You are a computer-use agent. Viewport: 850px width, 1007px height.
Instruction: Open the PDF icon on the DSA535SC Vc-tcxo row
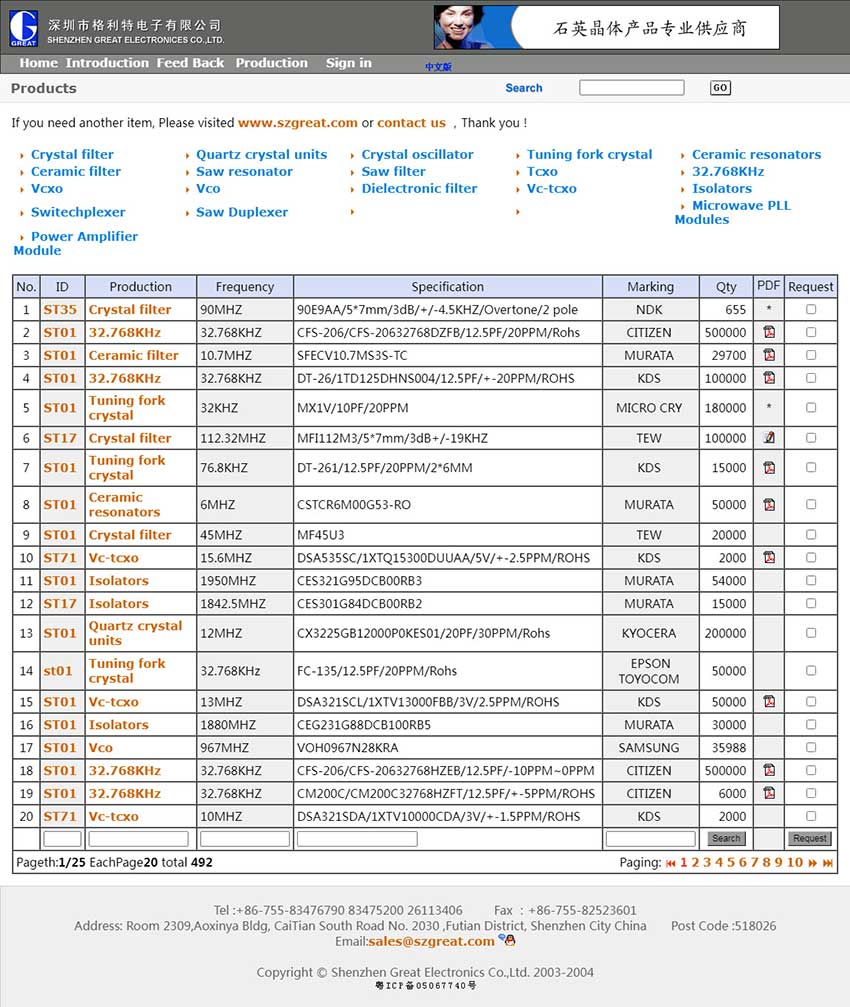(769, 557)
